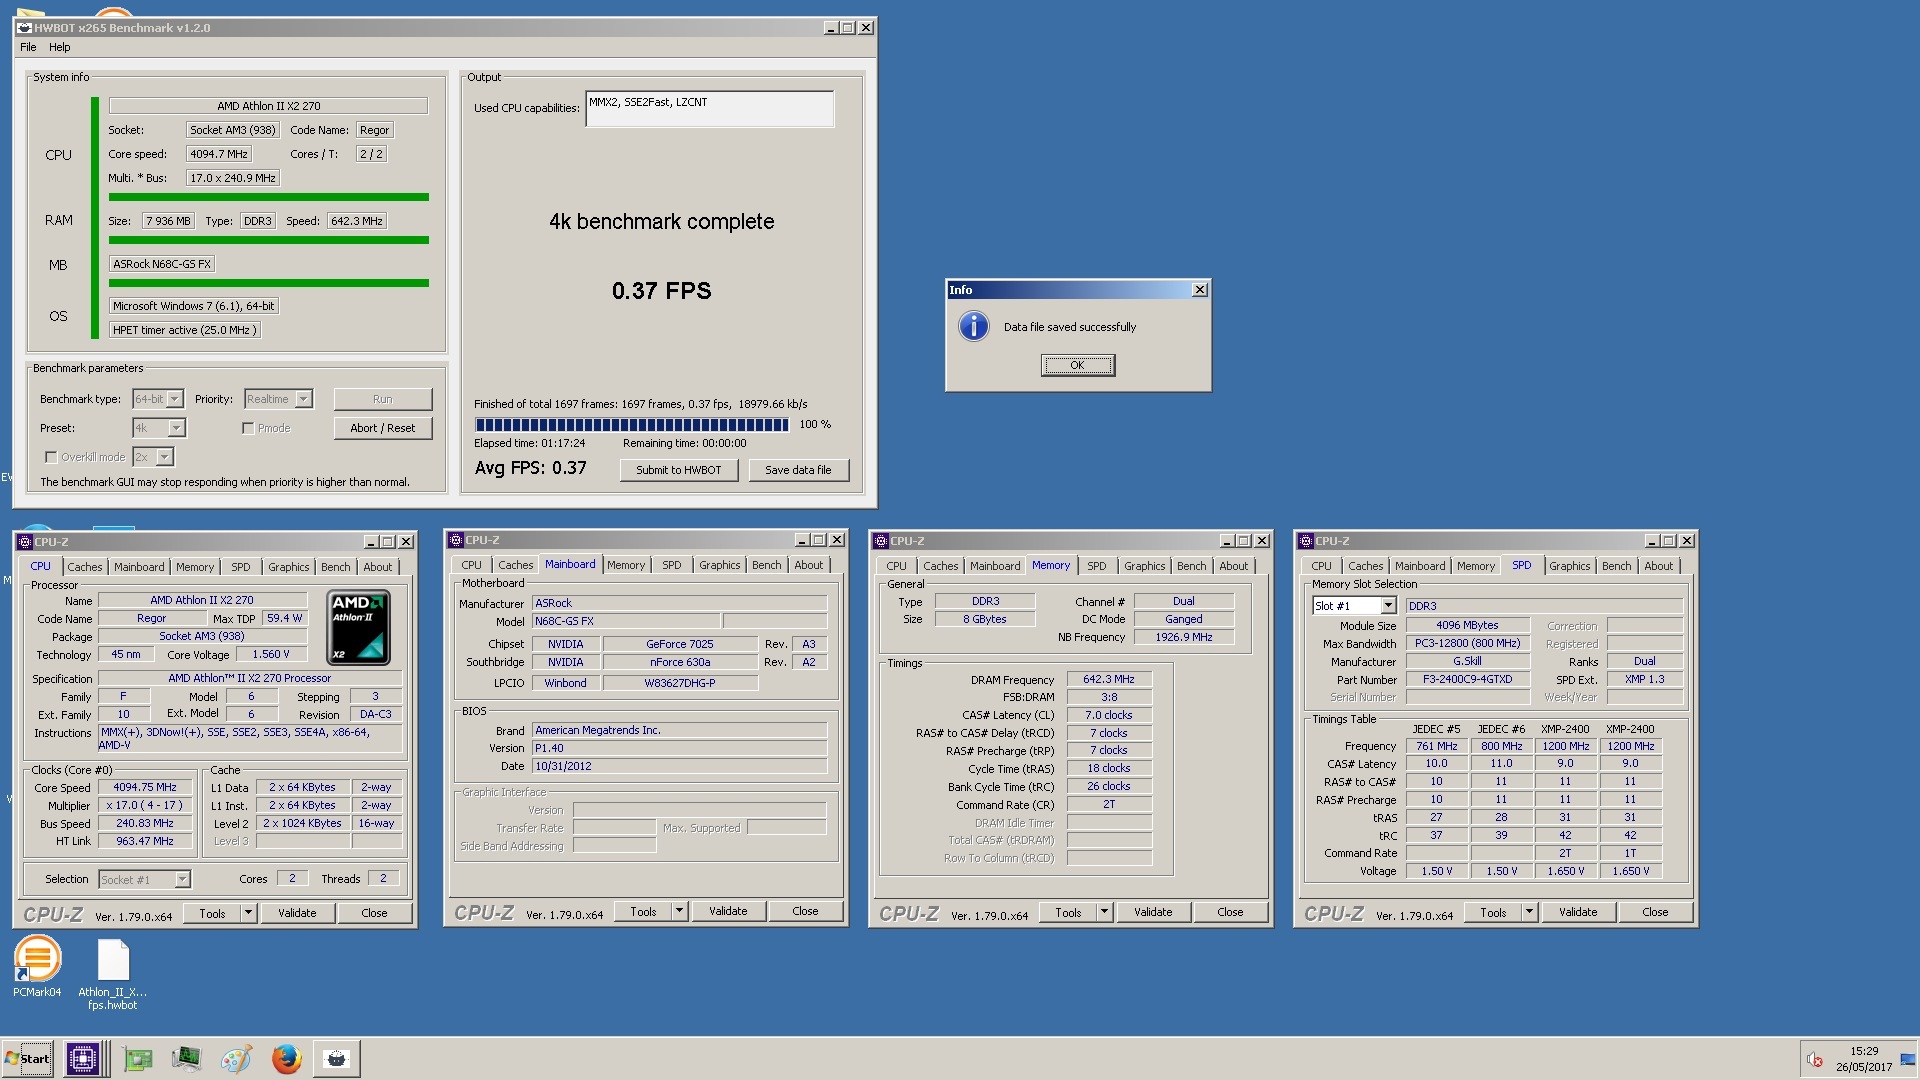1920x1080 pixels.
Task: Open the Help menu in HWBOT
Action: pyautogui.click(x=60, y=47)
